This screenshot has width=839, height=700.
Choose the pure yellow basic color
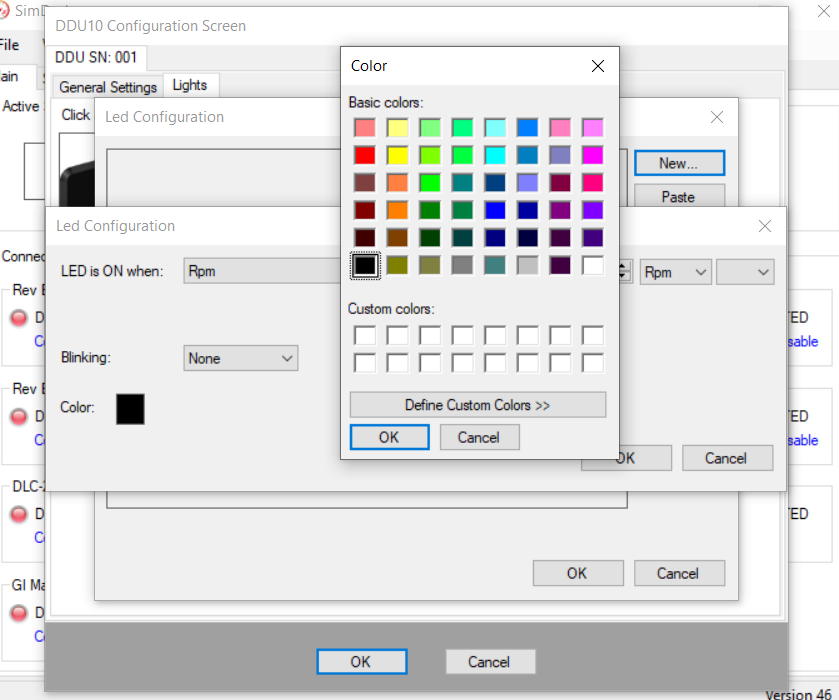click(398, 155)
